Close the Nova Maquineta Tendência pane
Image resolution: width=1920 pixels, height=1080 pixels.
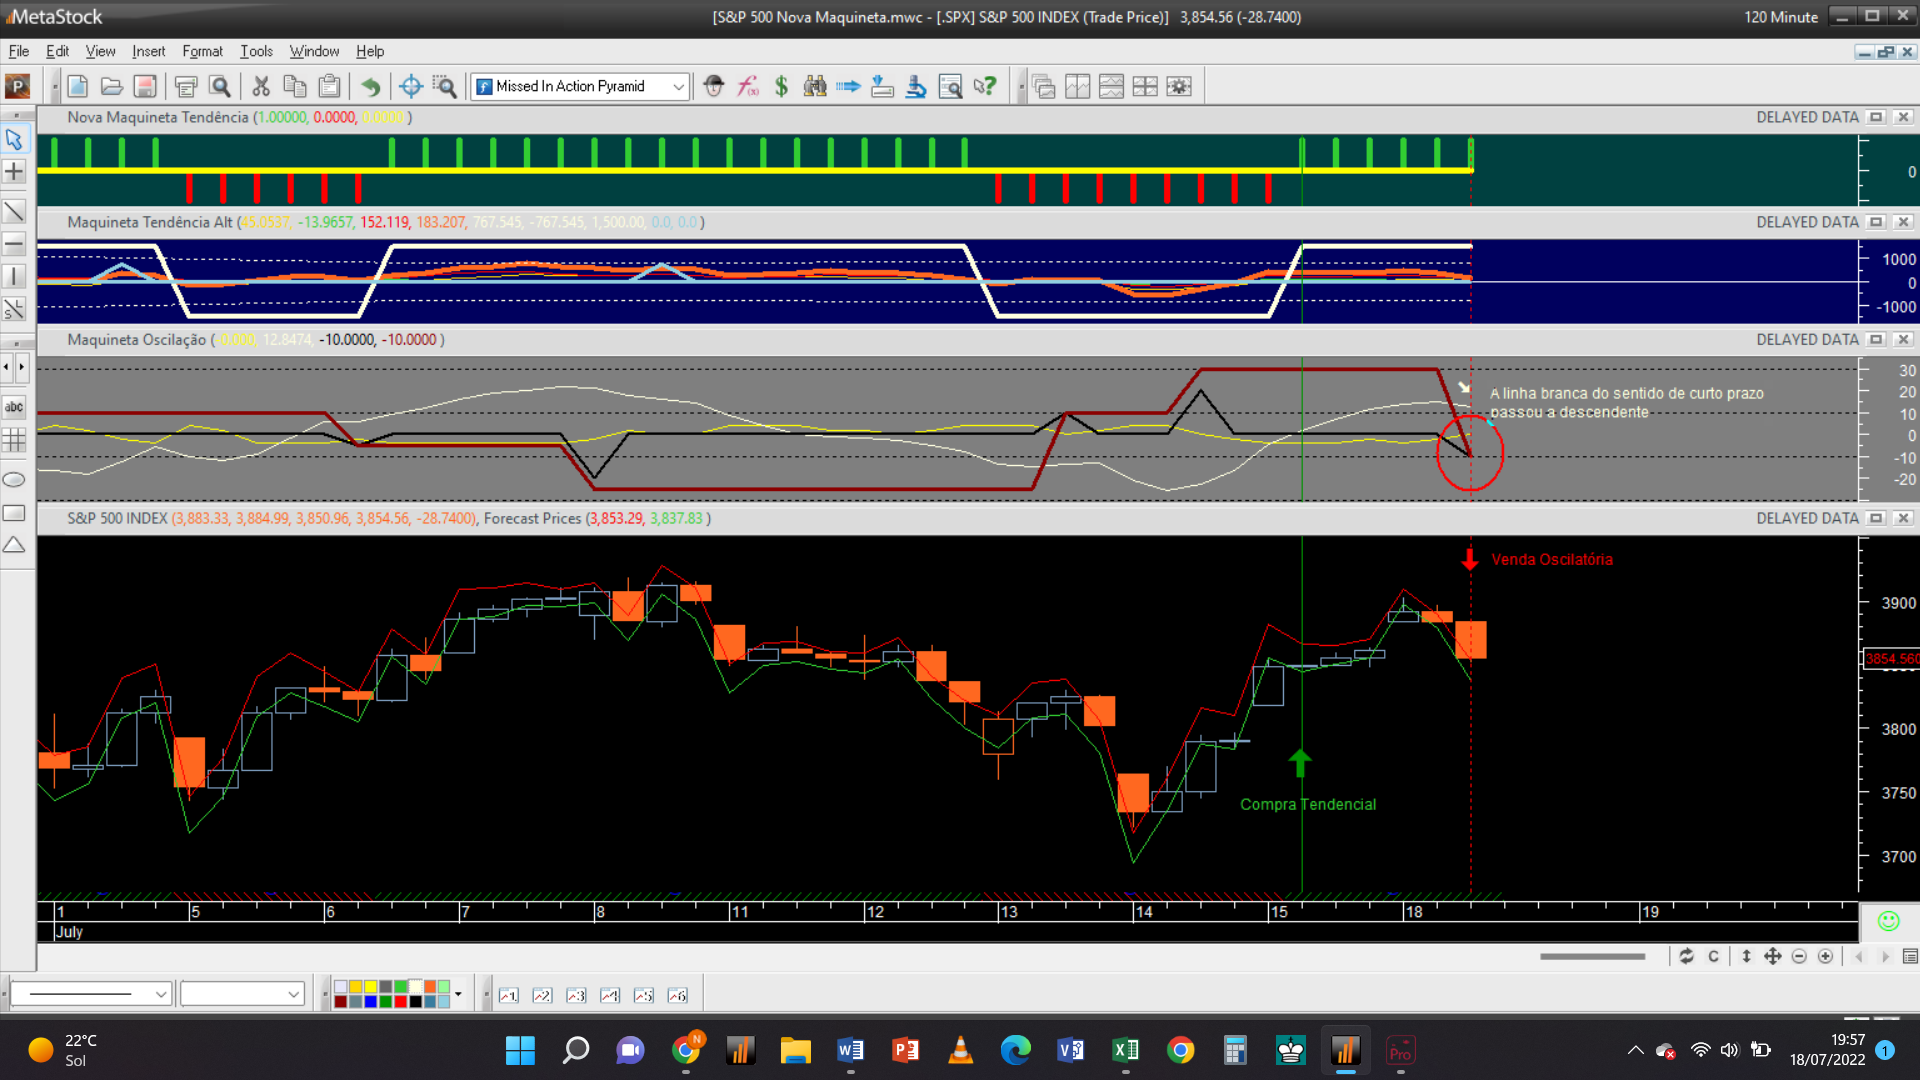tap(1904, 117)
